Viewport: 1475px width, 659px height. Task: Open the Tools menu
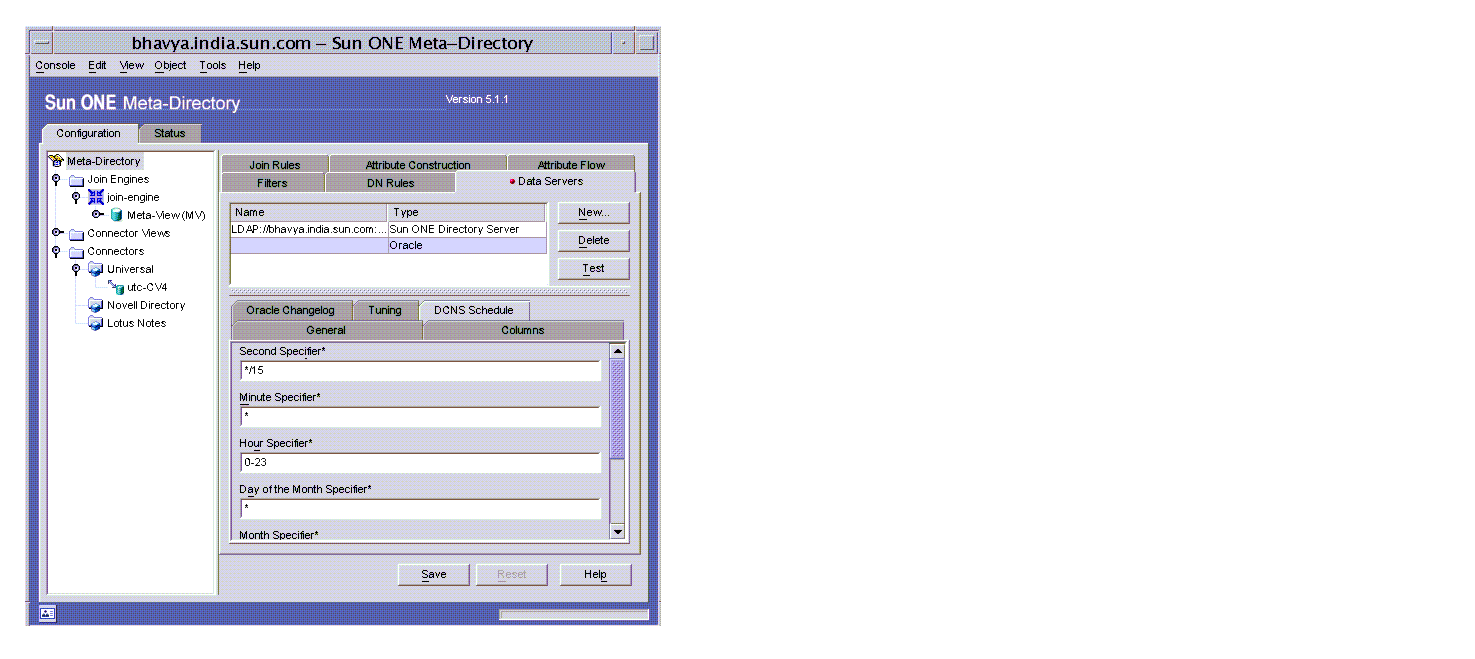(212, 66)
